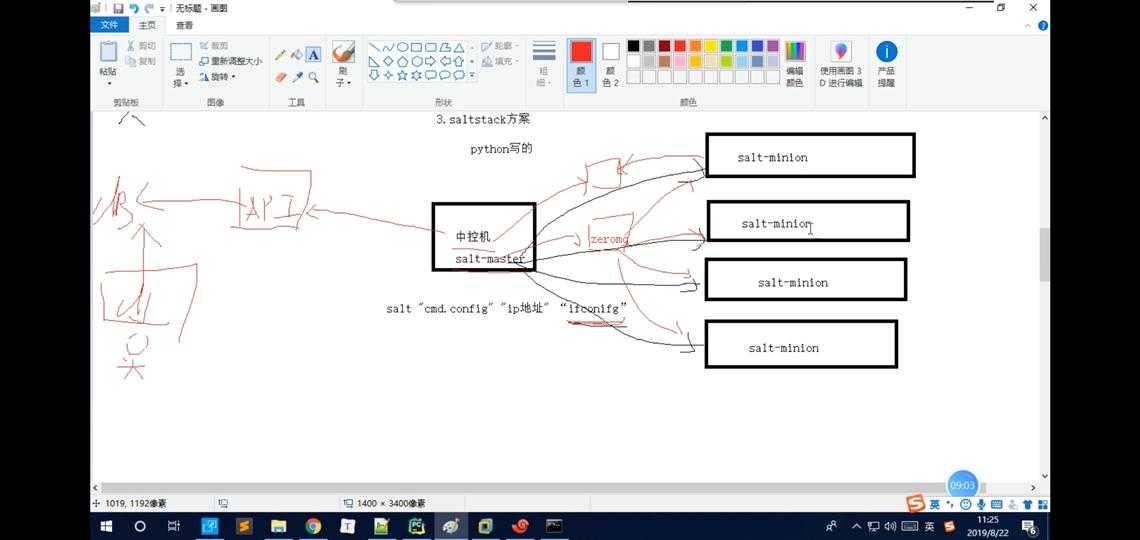1140x540 pixels.
Task: Choose the Down arrow shape
Action: coord(374,75)
